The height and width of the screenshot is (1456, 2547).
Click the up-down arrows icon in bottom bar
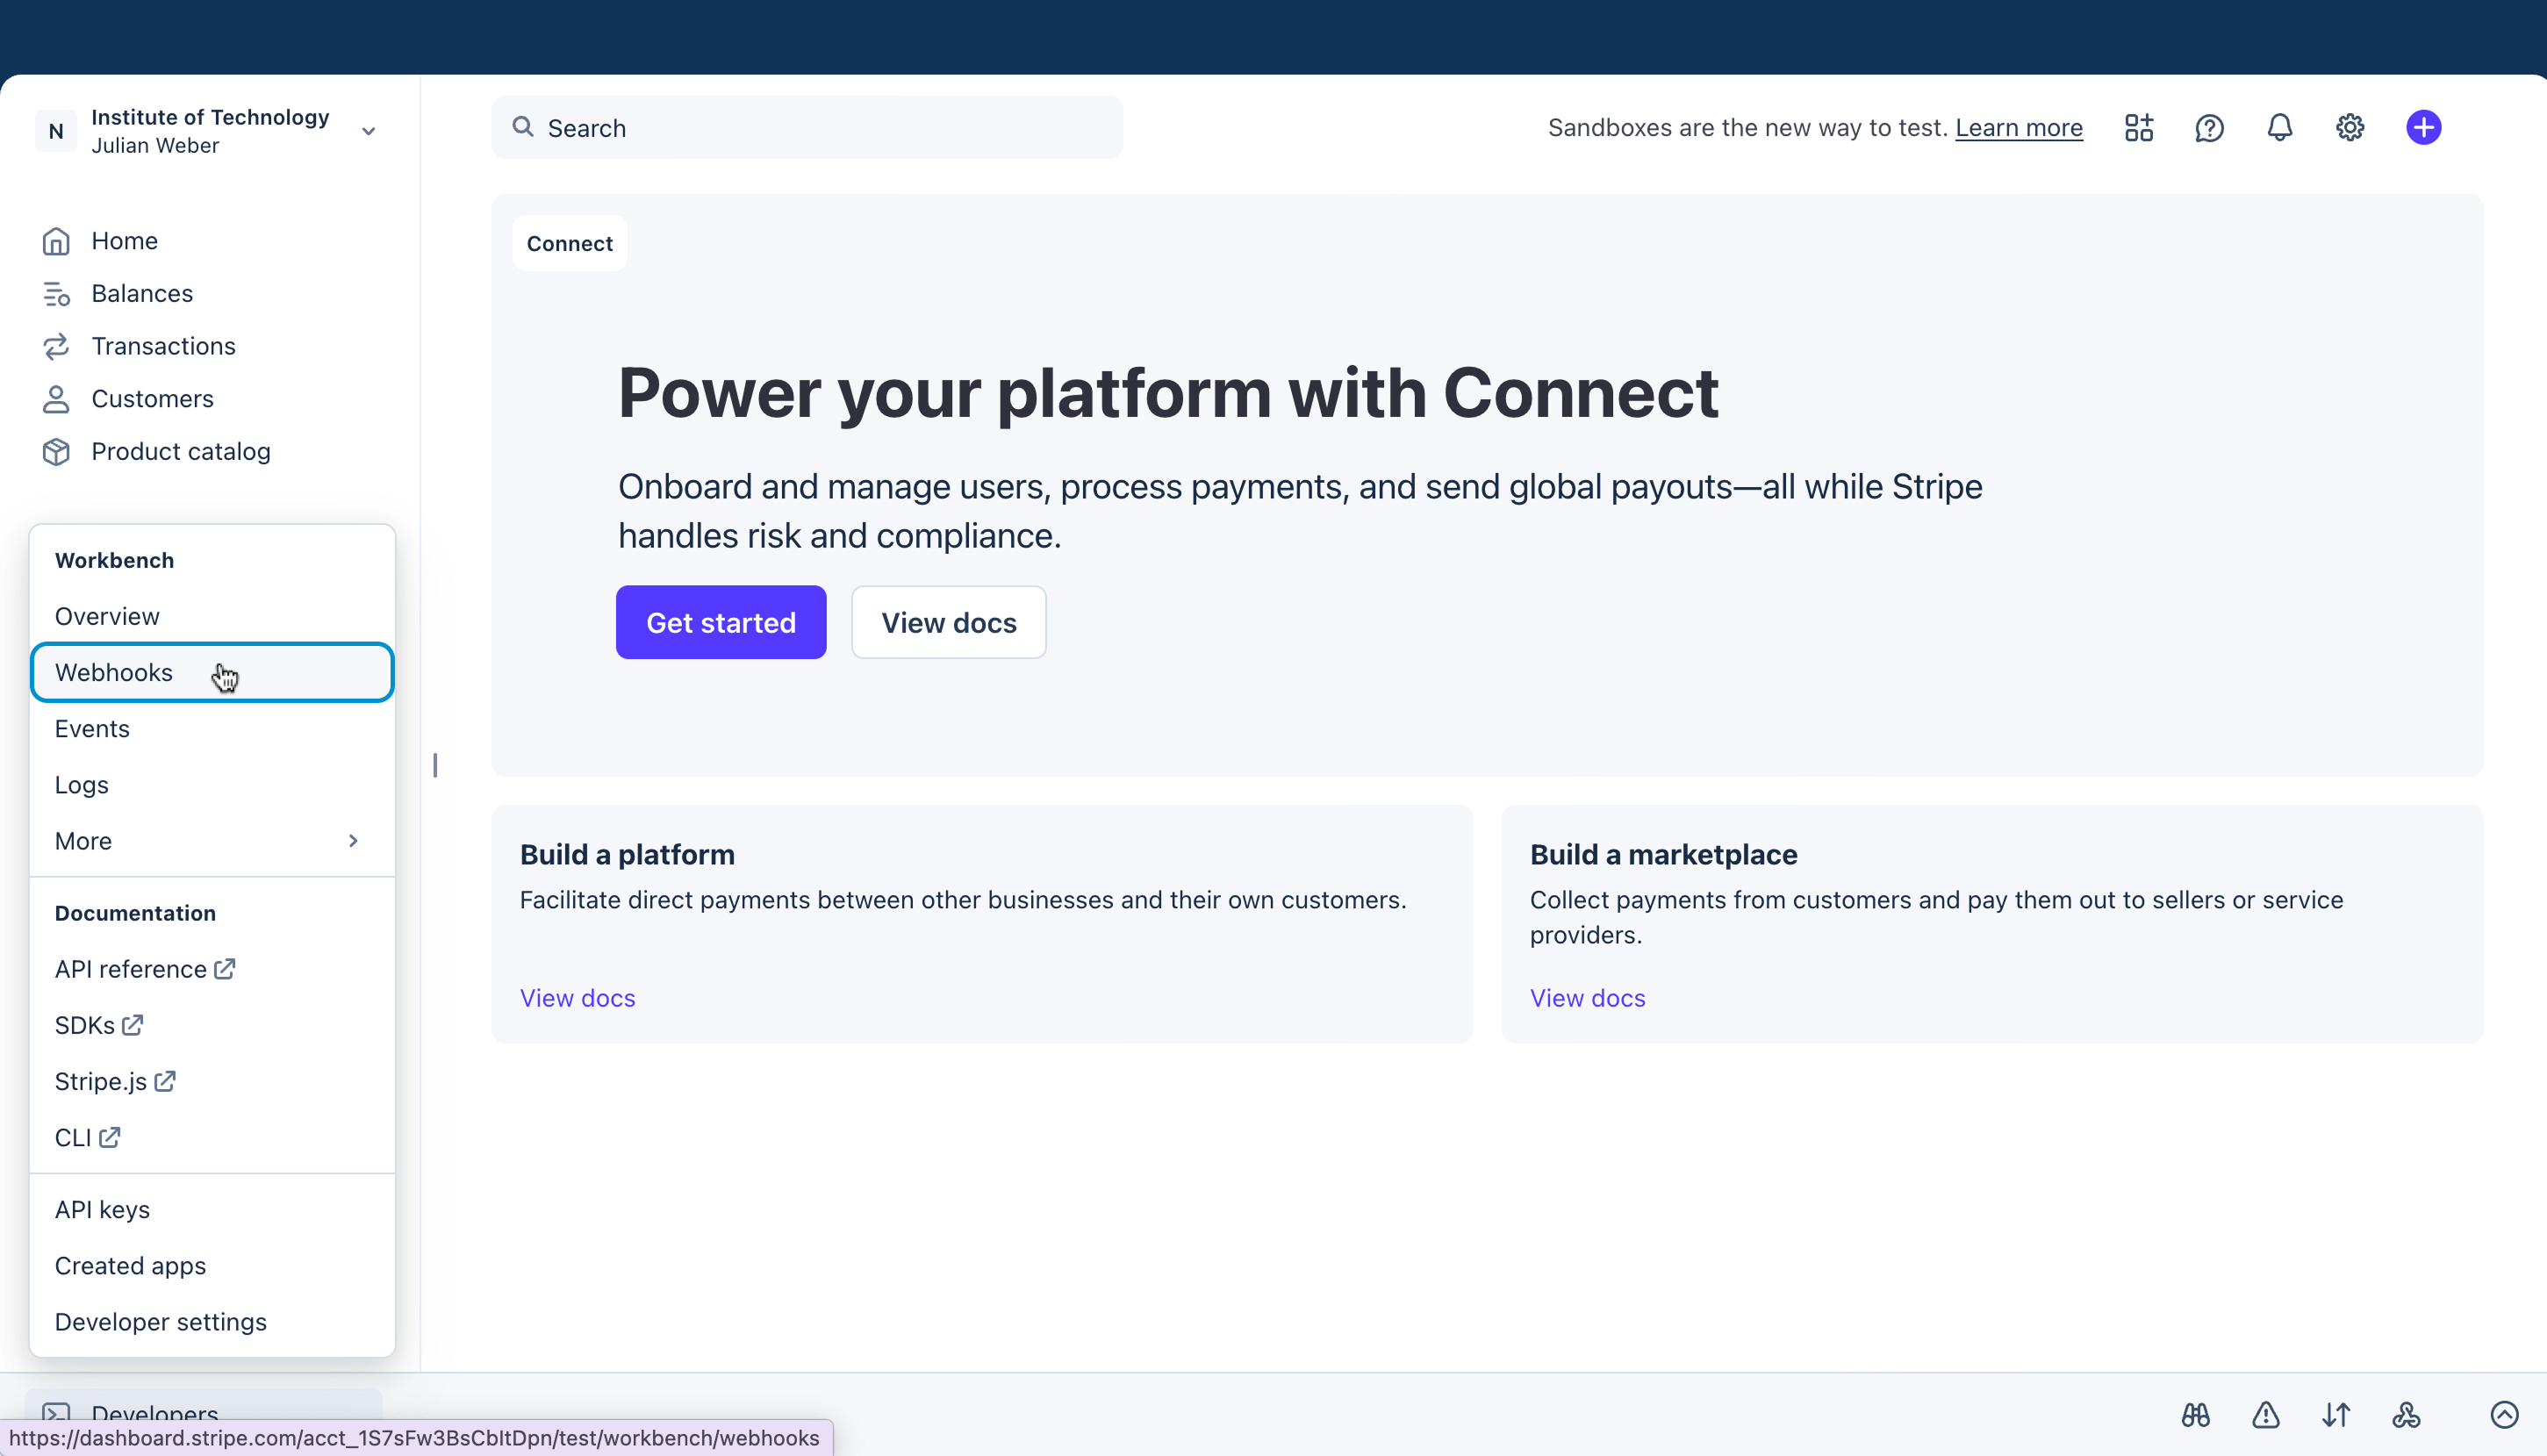point(2336,1415)
